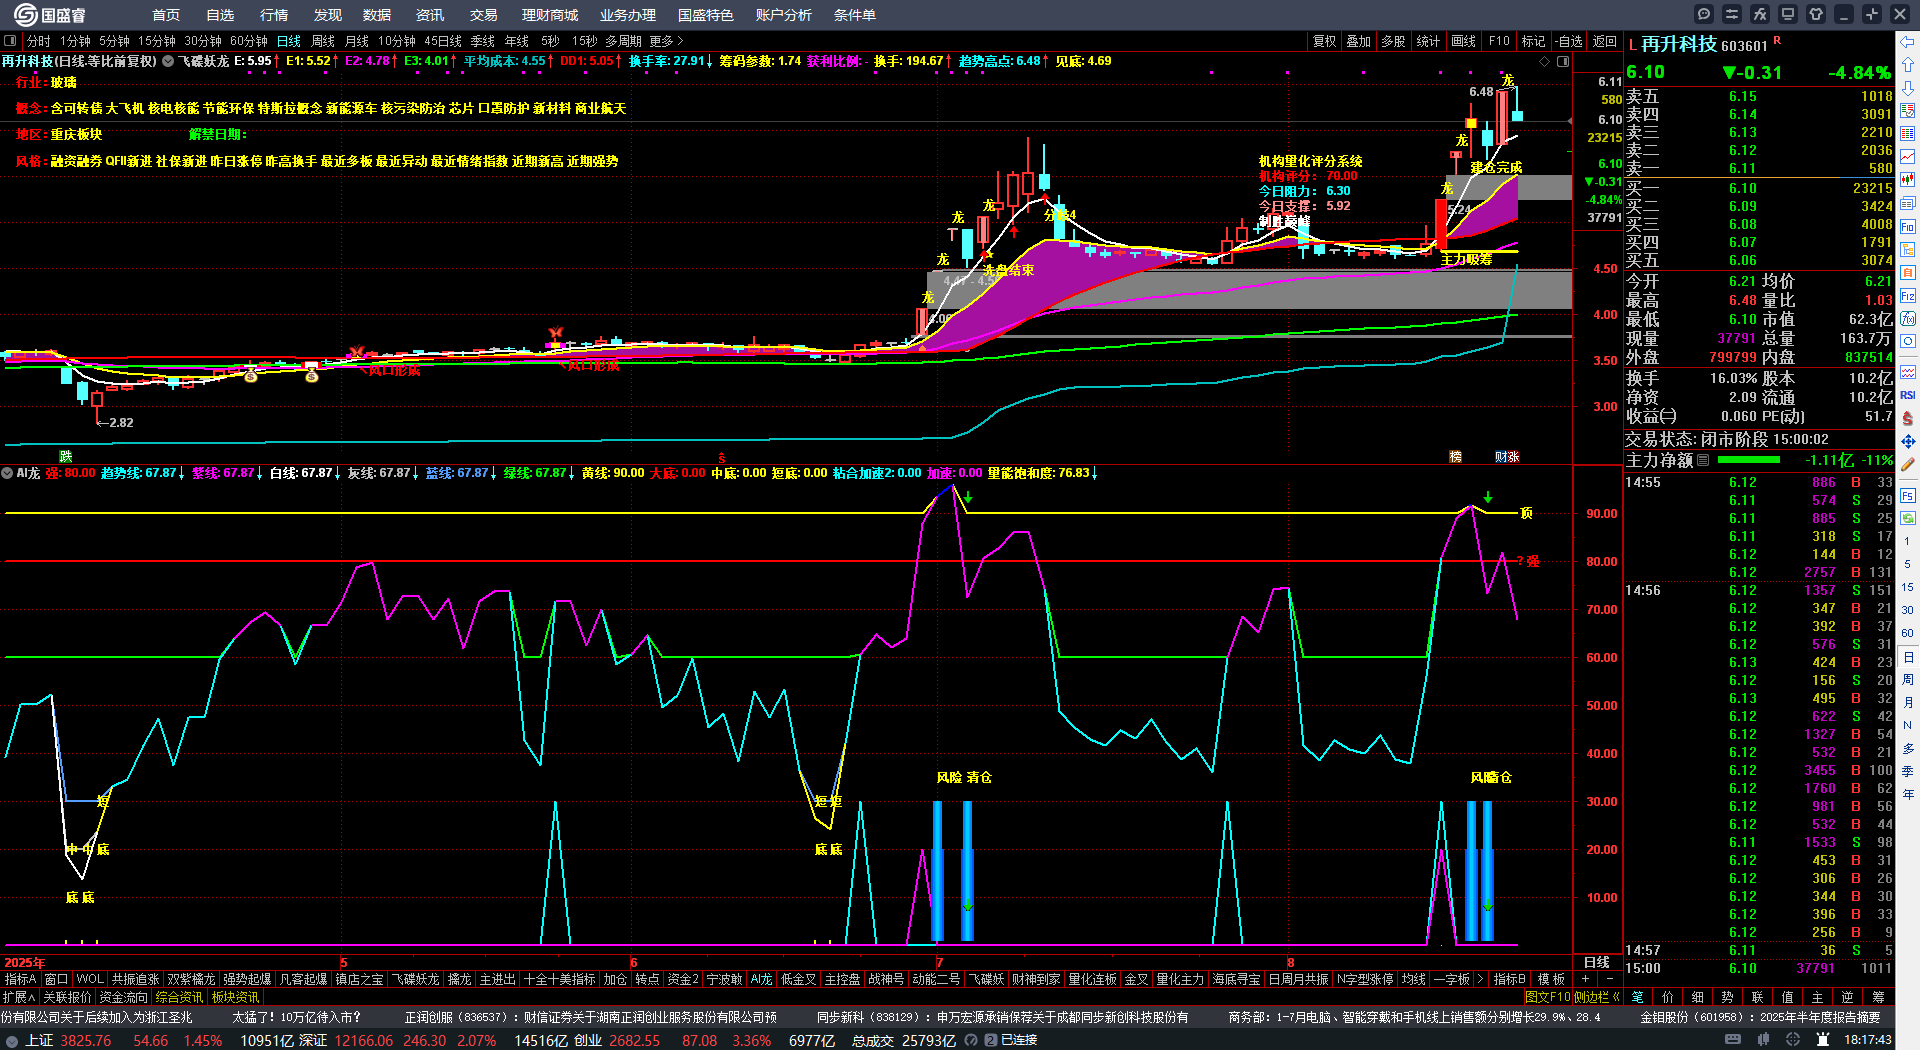Click the down arrow icon in right sidebar

[1908, 87]
